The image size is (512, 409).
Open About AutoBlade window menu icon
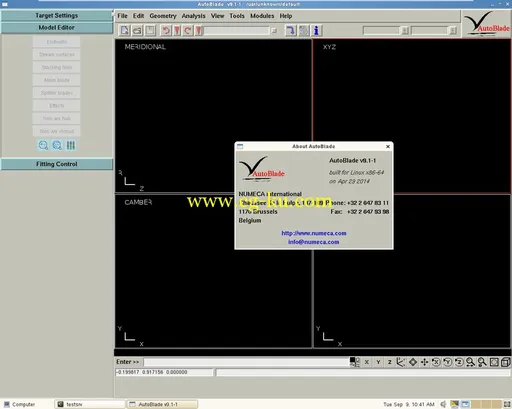coord(240,146)
